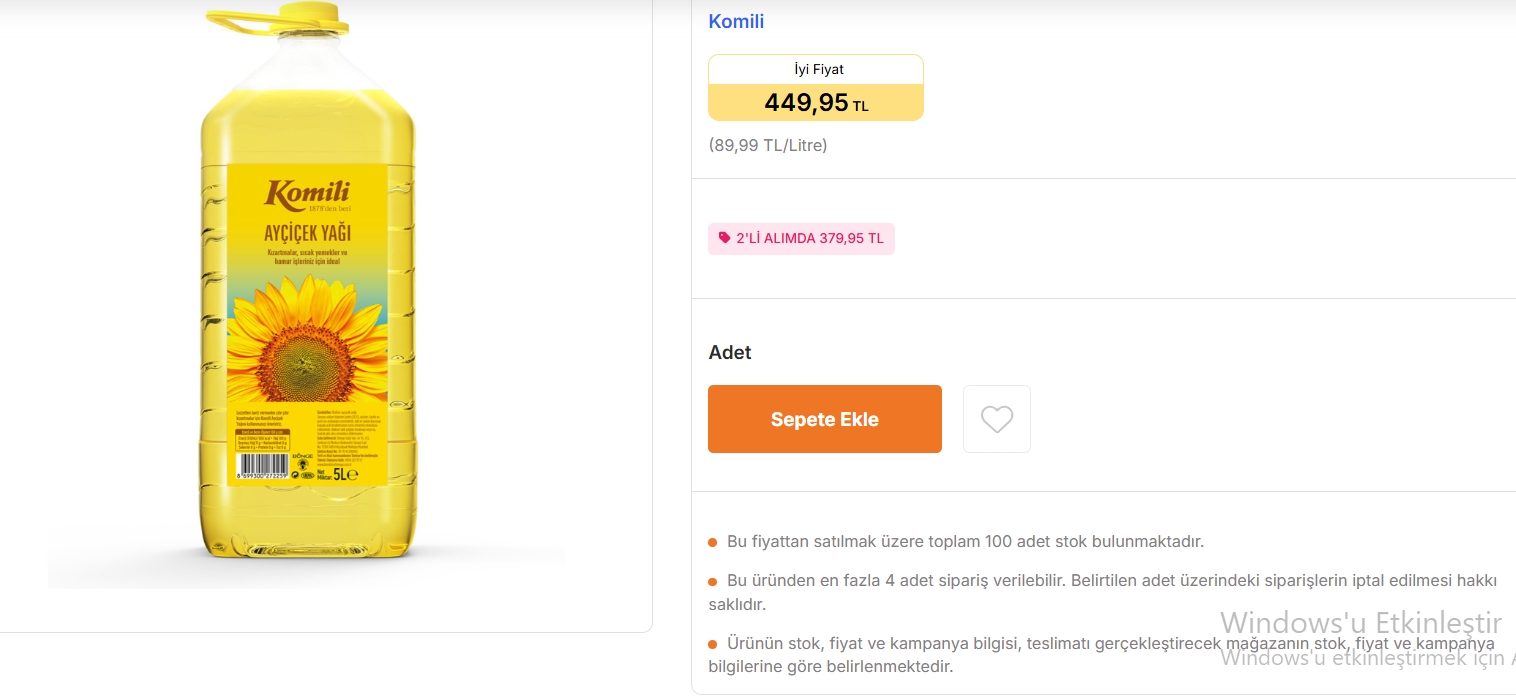The image size is (1516, 698).
Task: Click the Windows'u Etkinleştir watermark
Action: pos(1360,622)
